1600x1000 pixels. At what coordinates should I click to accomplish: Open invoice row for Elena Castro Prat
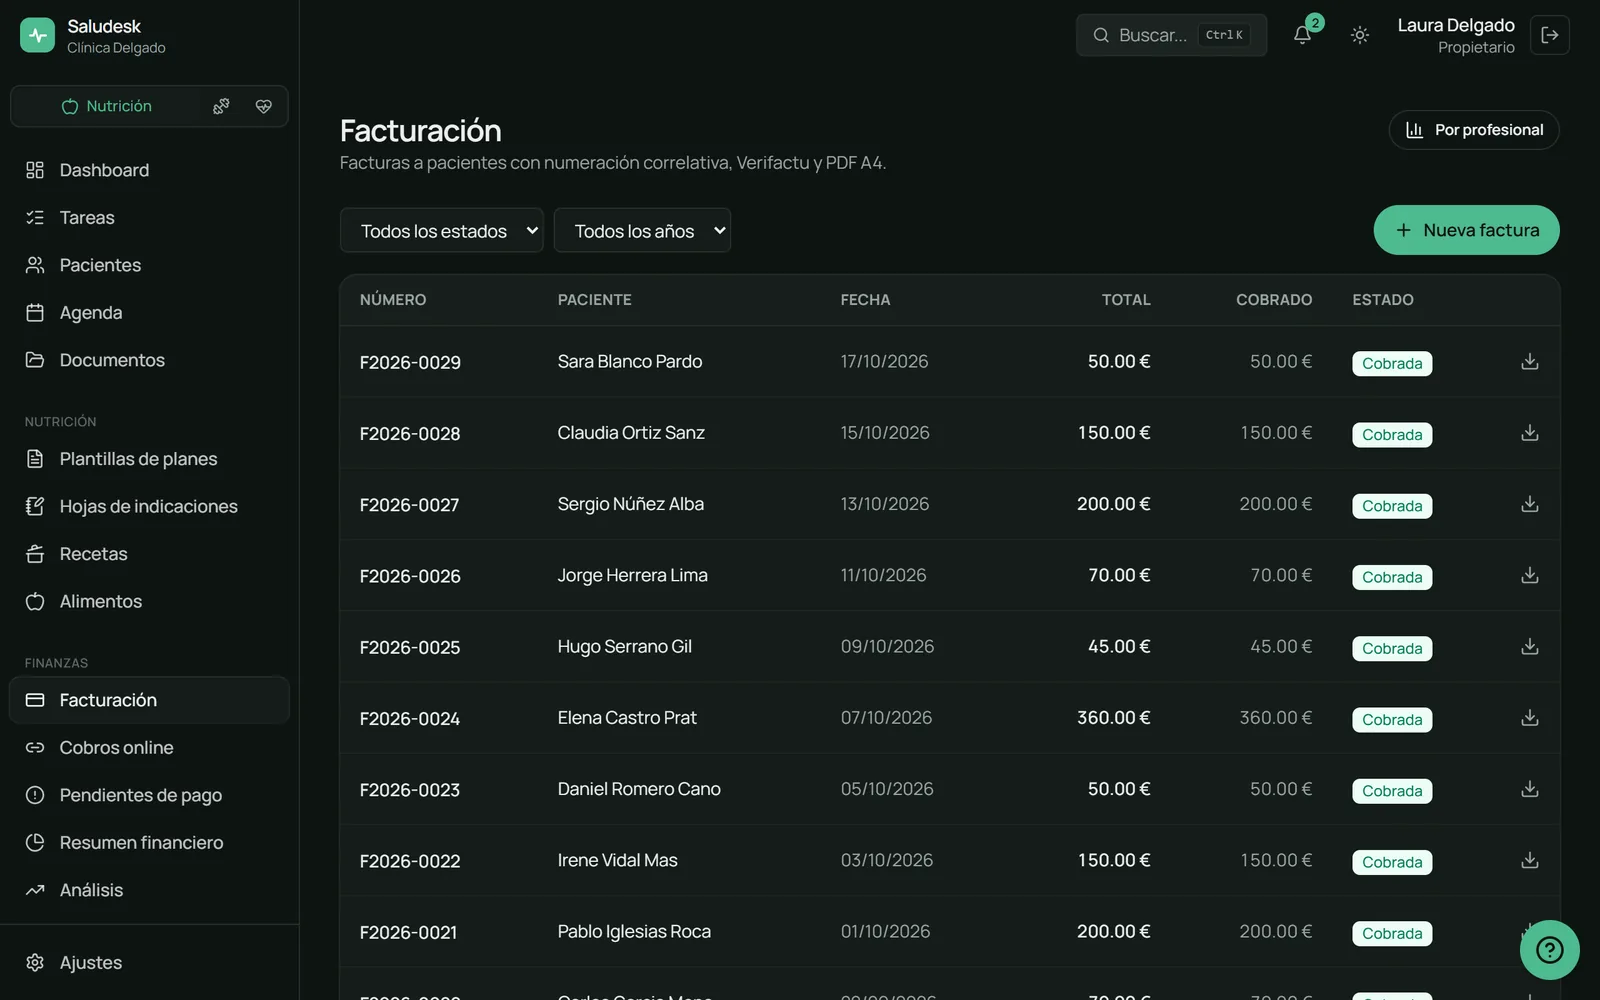(x=950, y=718)
